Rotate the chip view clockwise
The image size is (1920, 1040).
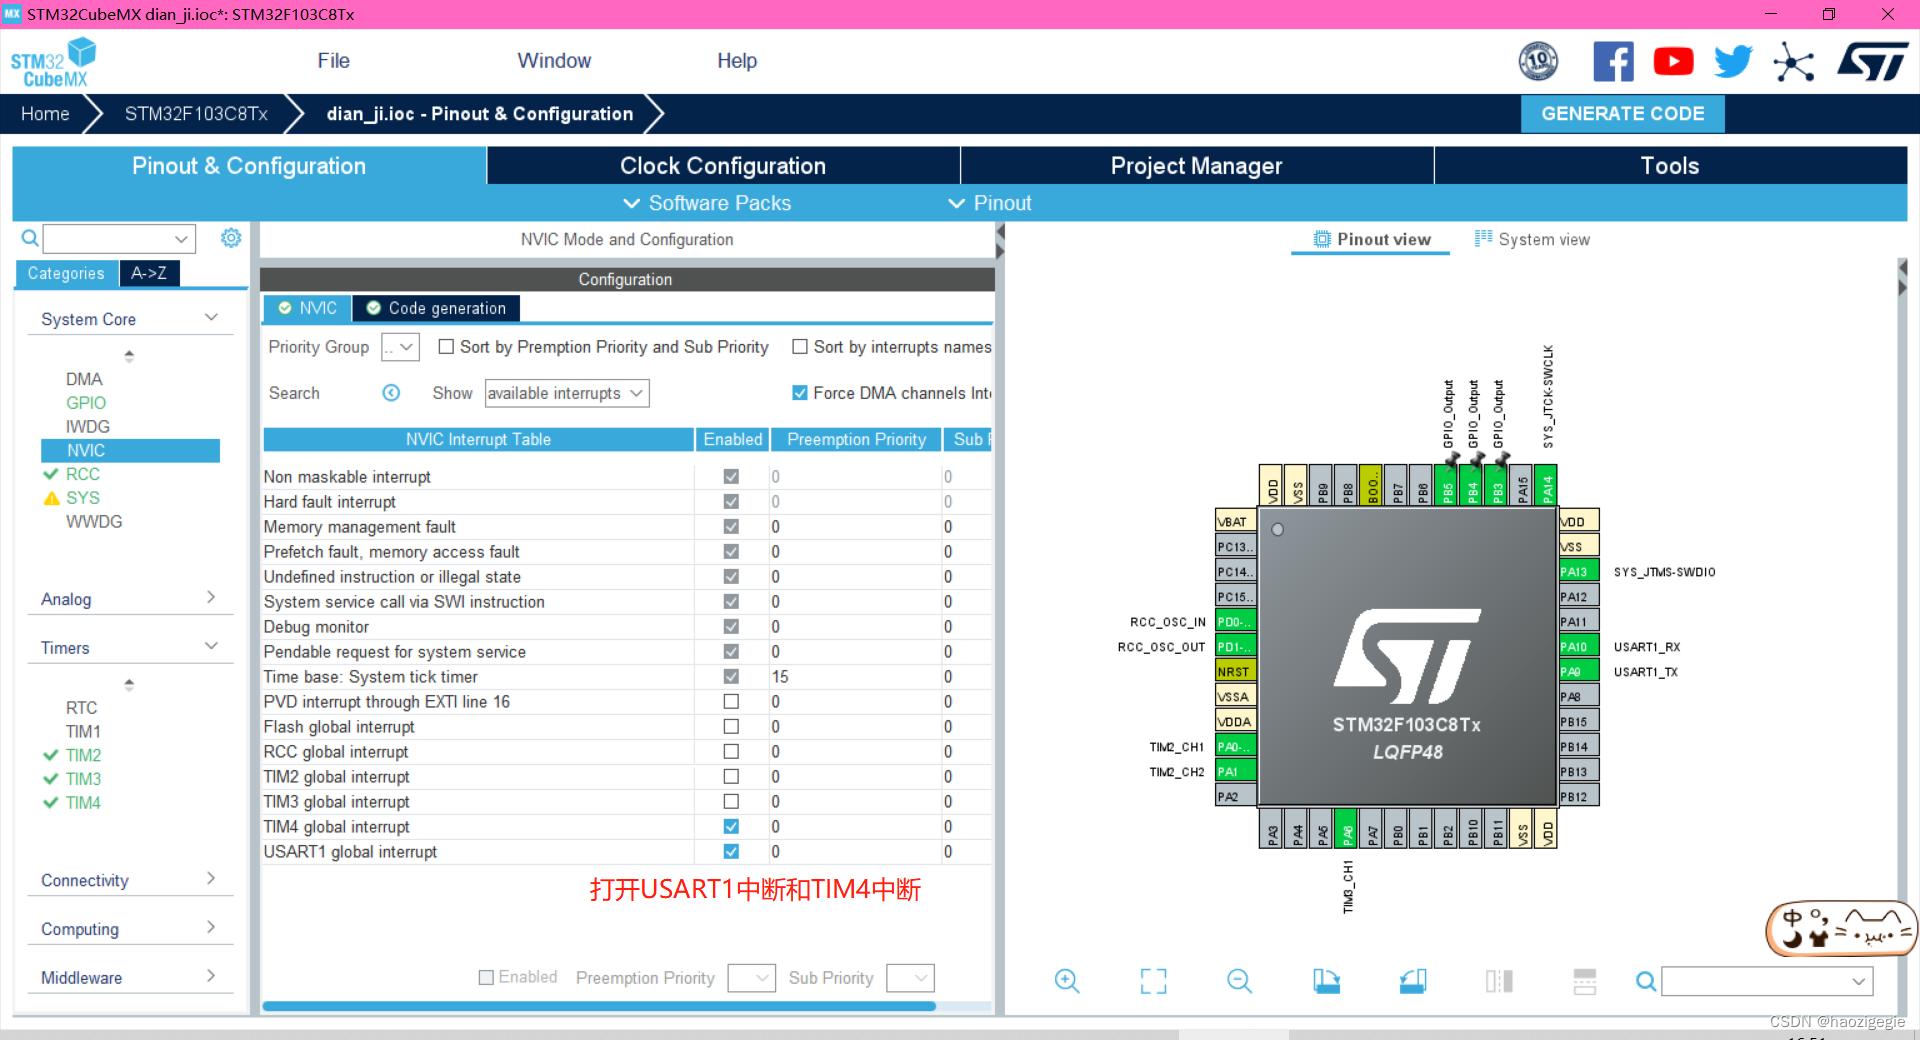(1326, 981)
